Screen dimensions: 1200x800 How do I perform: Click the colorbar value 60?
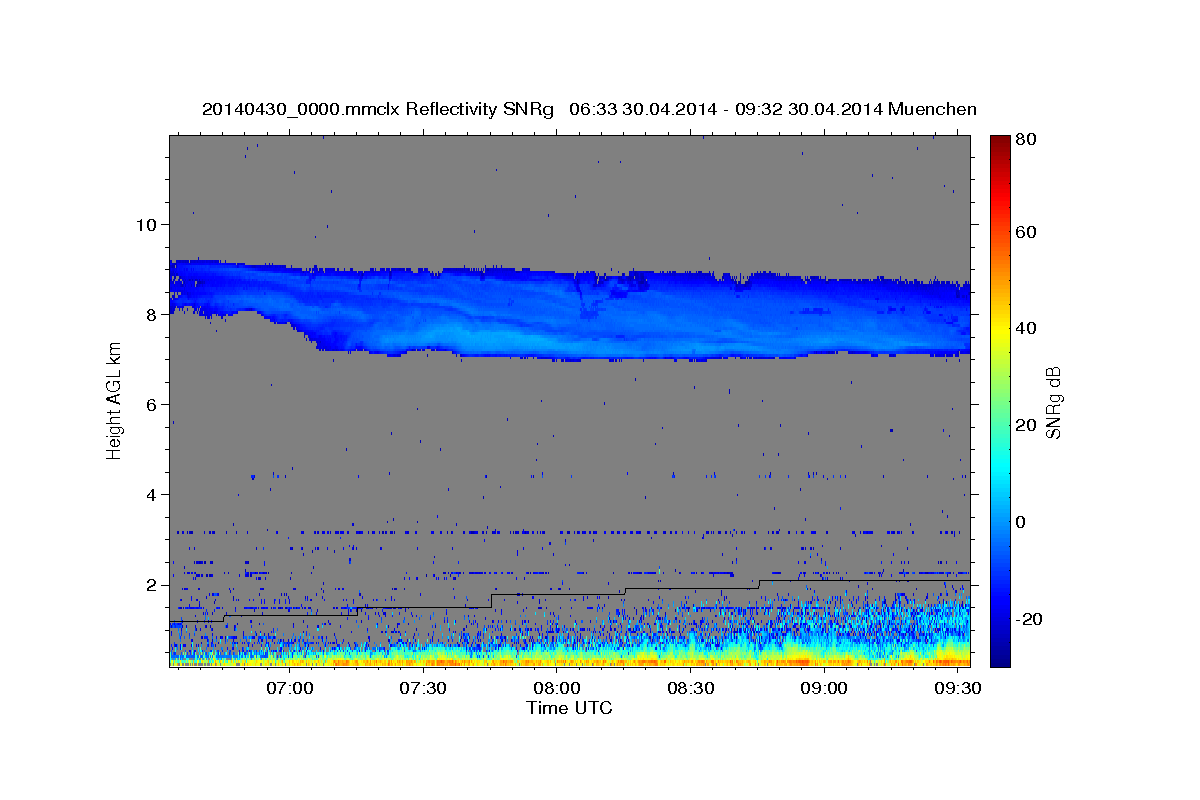(1024, 232)
